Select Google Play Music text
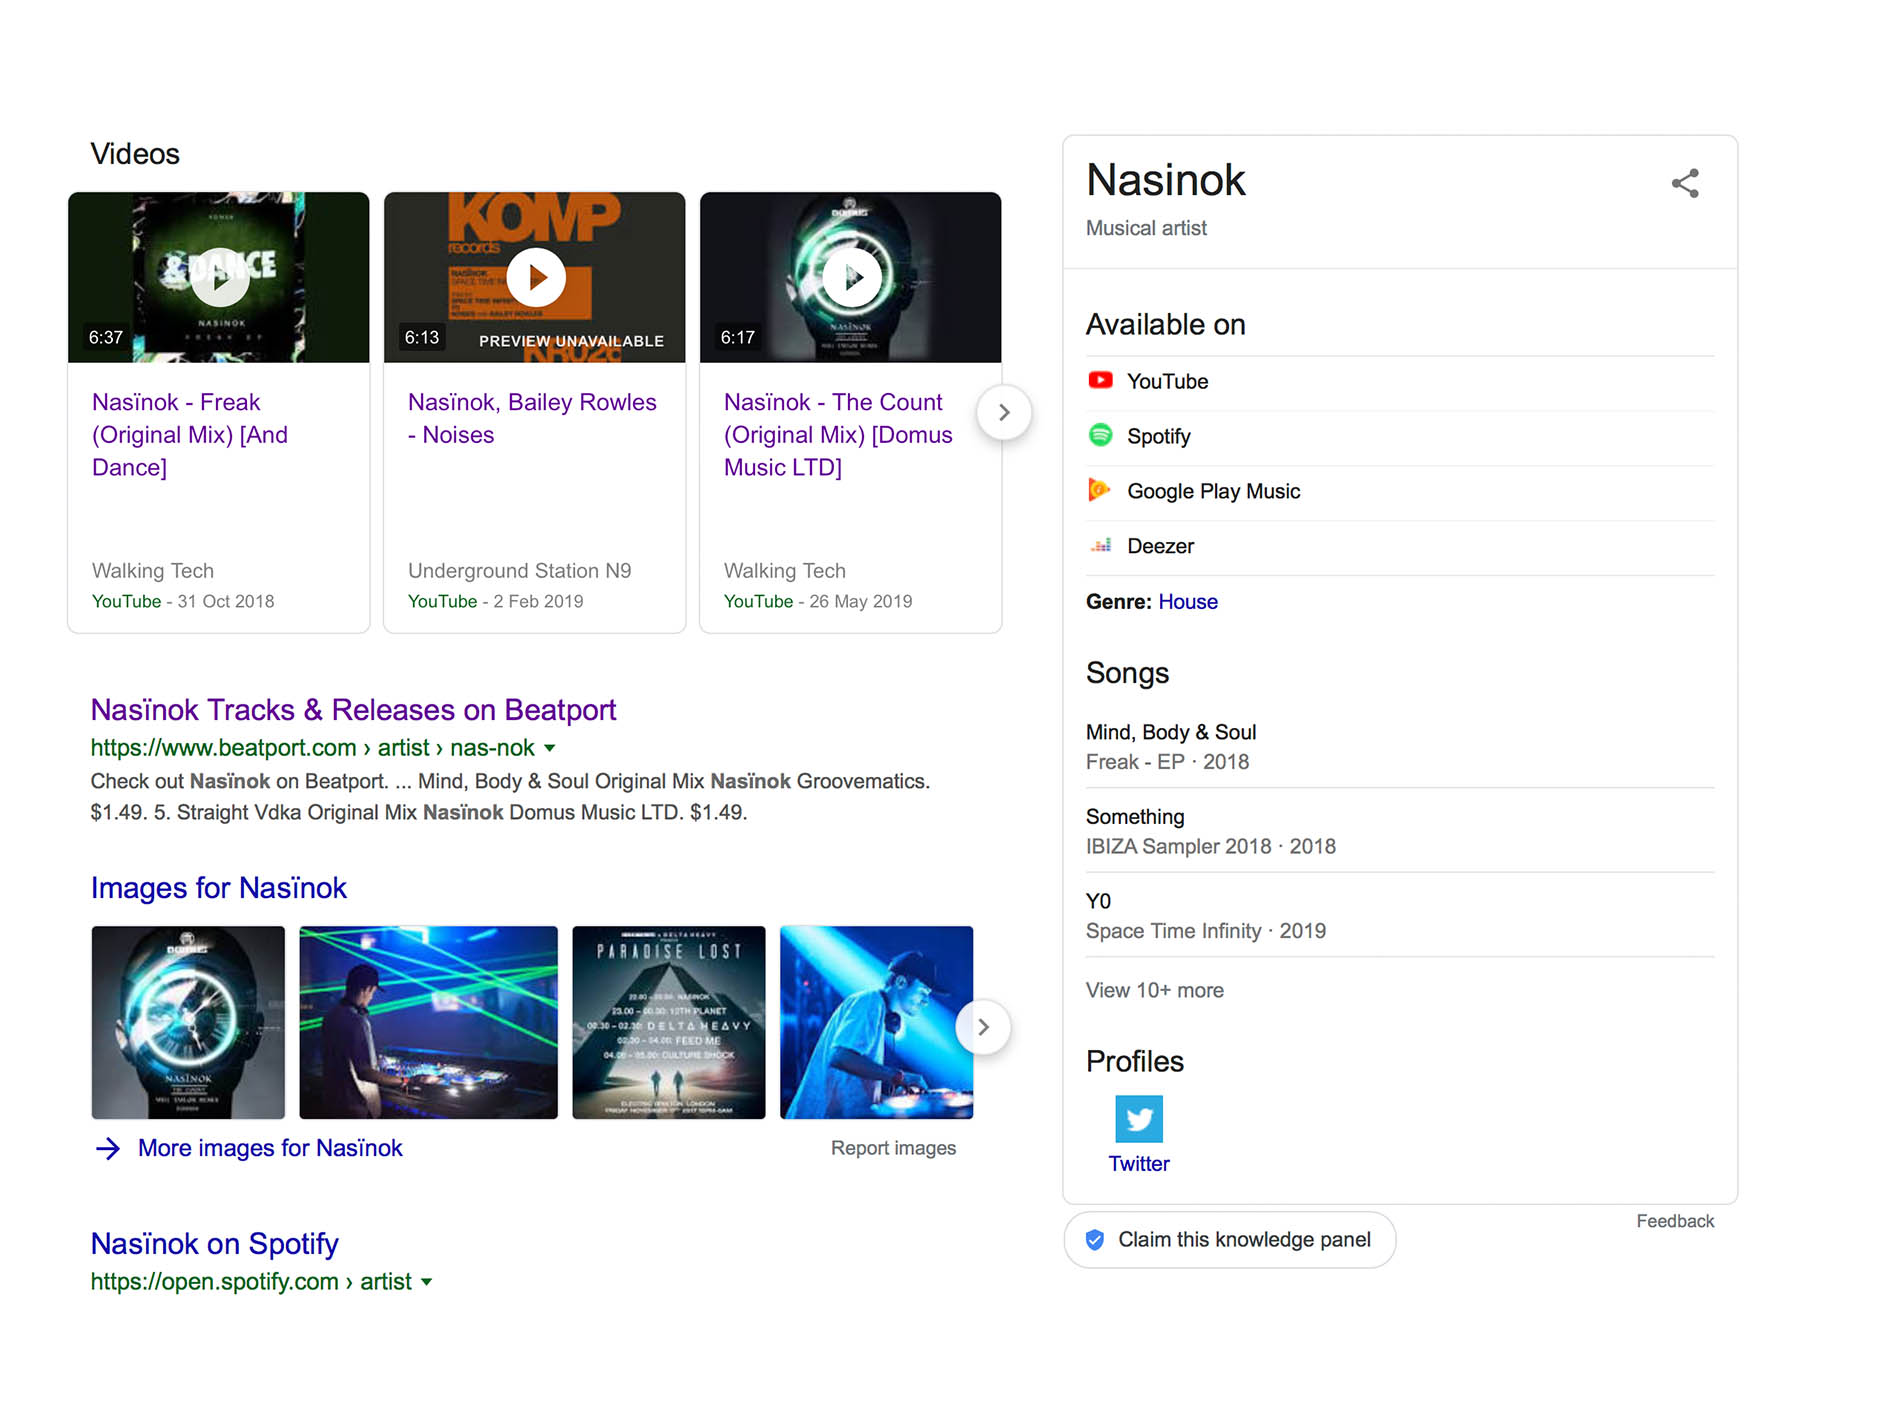The height and width of the screenshot is (1417, 1890). click(x=1213, y=491)
